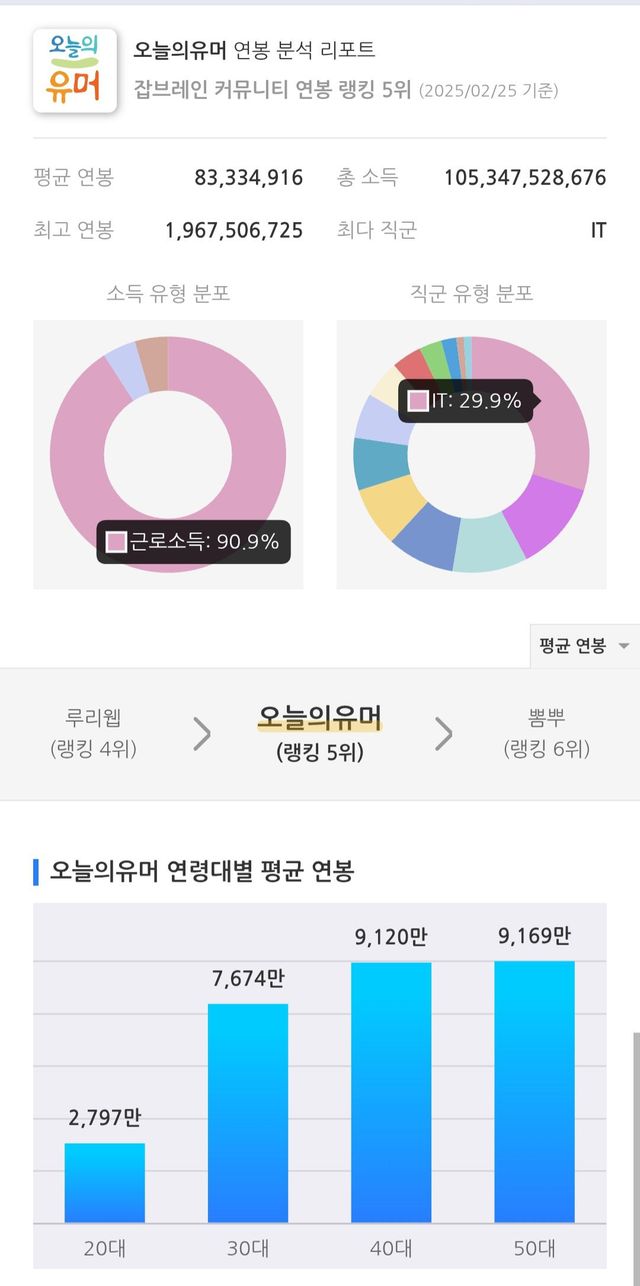
Task: Click the 근로소득 90.9% tooltip label
Action: tap(194, 542)
